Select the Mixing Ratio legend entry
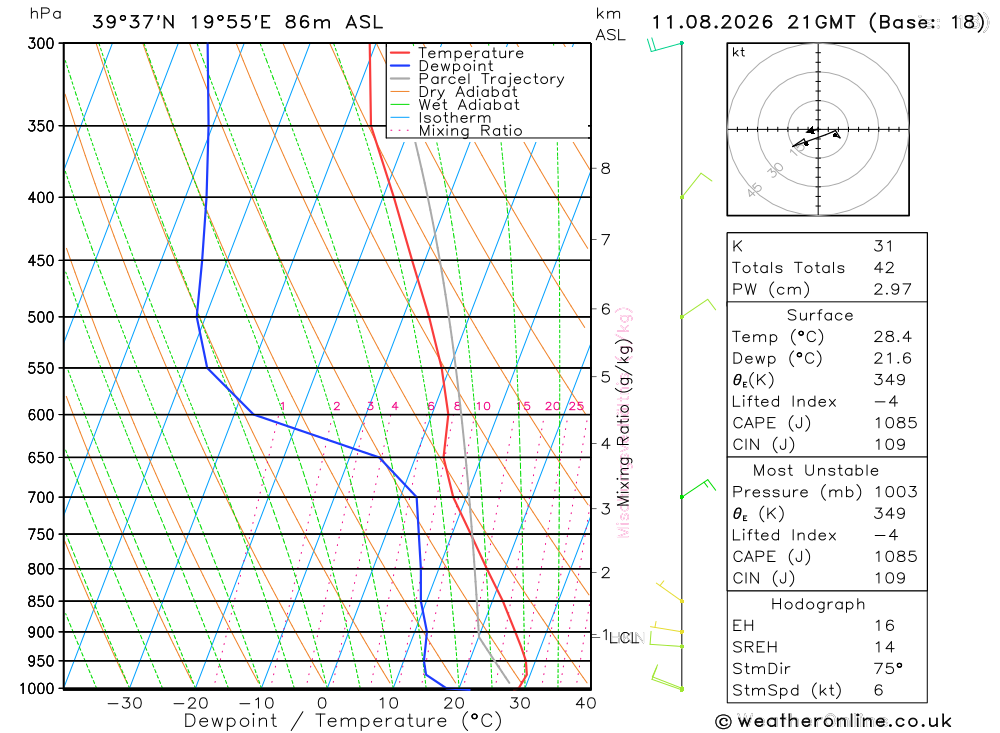The width and height of the screenshot is (1000, 733). coord(470,130)
